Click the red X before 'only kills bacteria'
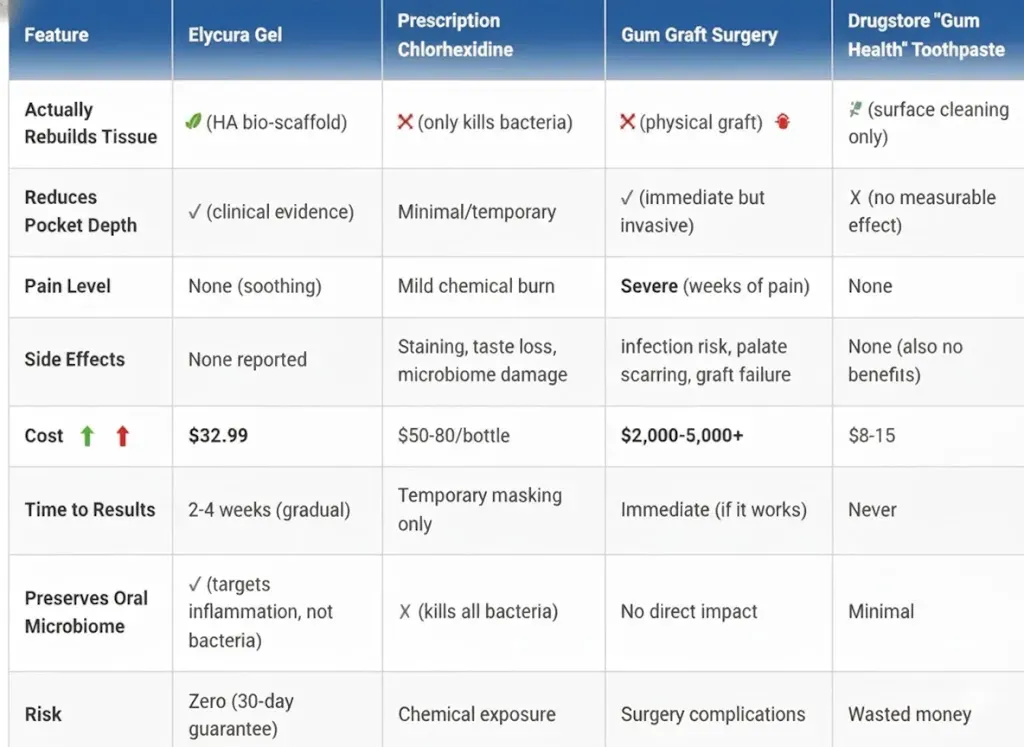1024x747 pixels. [x=405, y=122]
